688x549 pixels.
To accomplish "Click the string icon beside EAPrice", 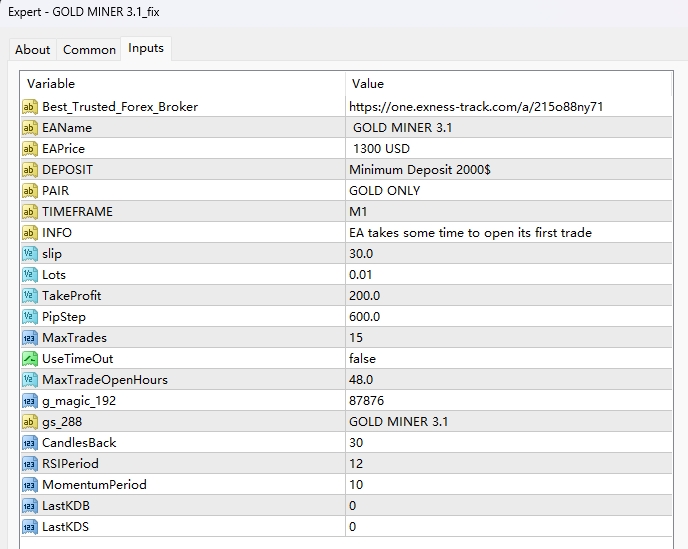I will (x=29, y=149).
